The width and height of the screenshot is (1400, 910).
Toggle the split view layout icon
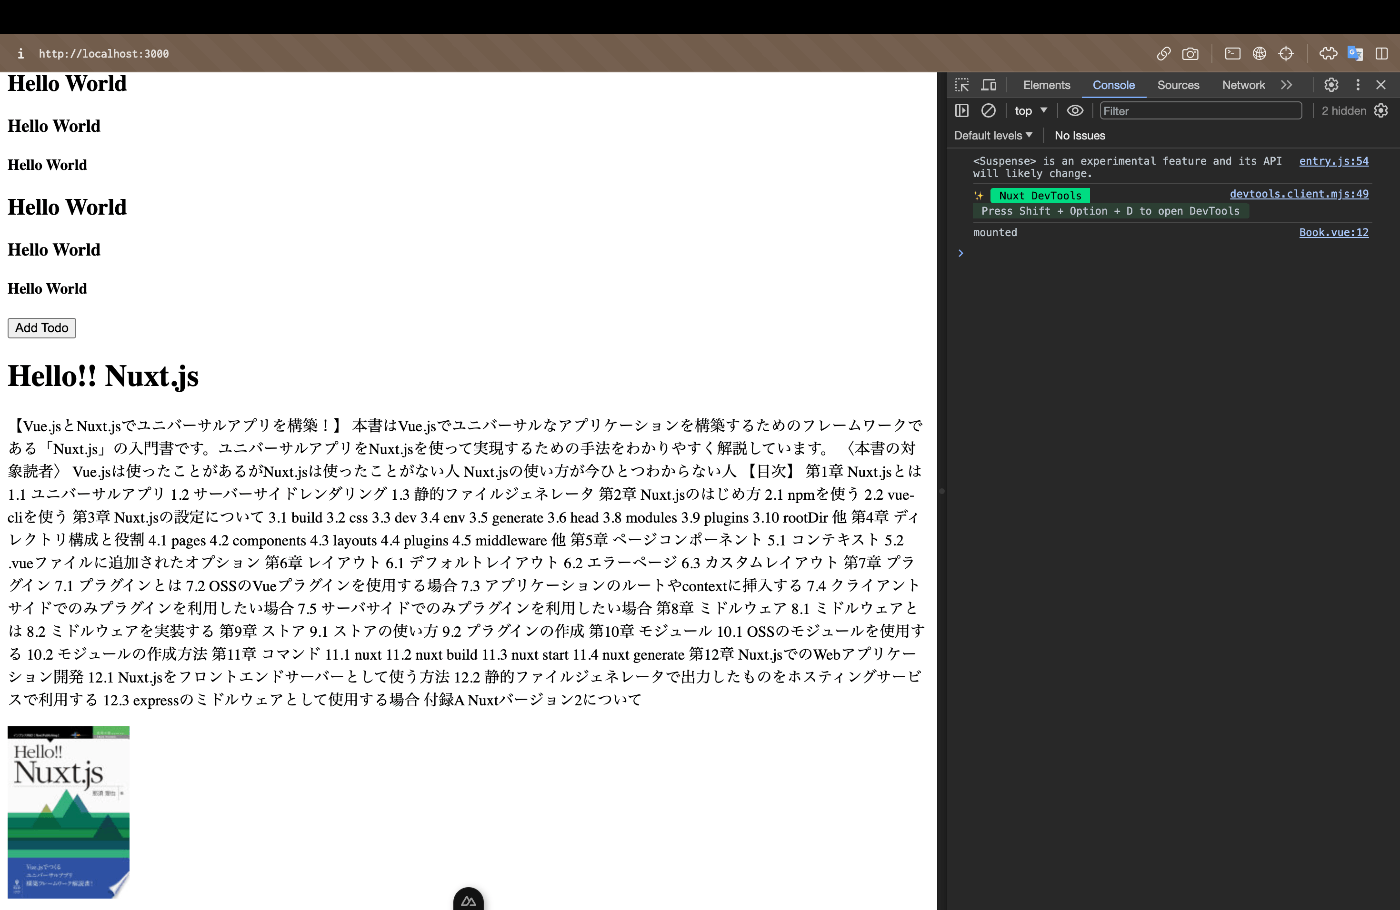pos(1382,53)
